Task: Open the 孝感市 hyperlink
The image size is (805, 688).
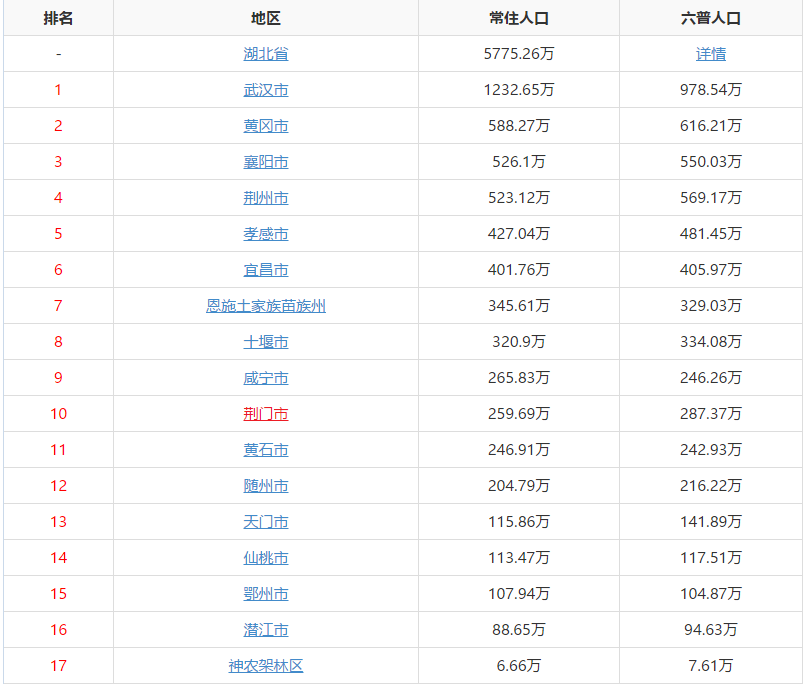Action: [x=264, y=233]
